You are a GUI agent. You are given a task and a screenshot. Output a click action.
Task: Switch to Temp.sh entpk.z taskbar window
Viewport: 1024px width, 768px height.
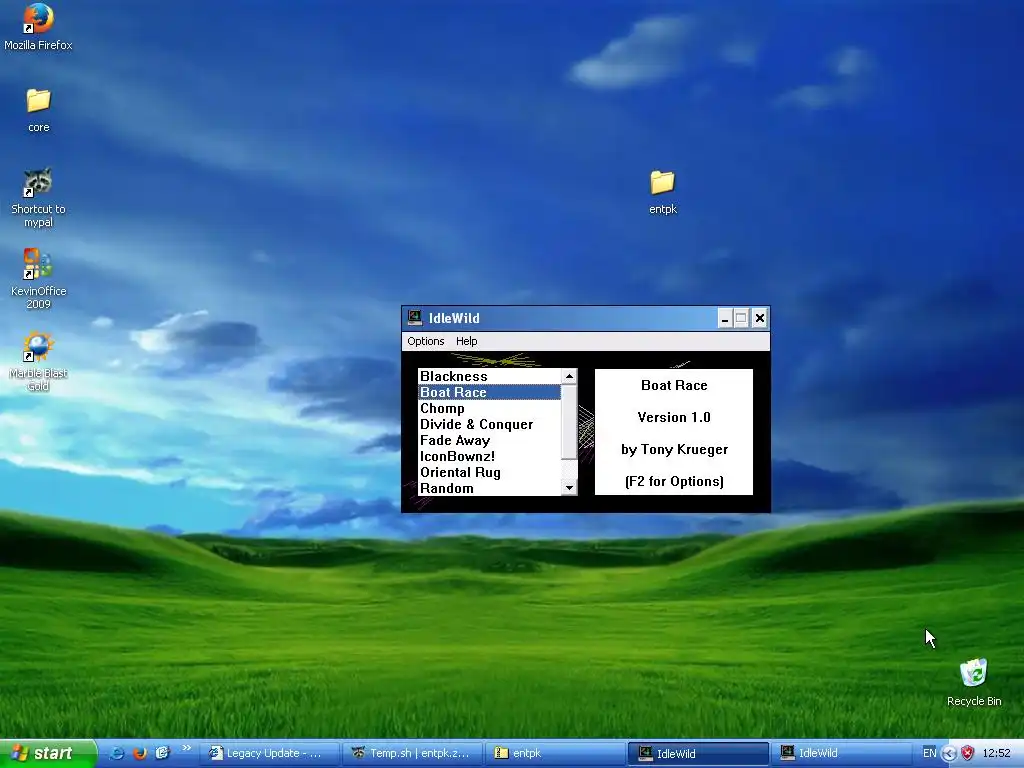(x=414, y=754)
